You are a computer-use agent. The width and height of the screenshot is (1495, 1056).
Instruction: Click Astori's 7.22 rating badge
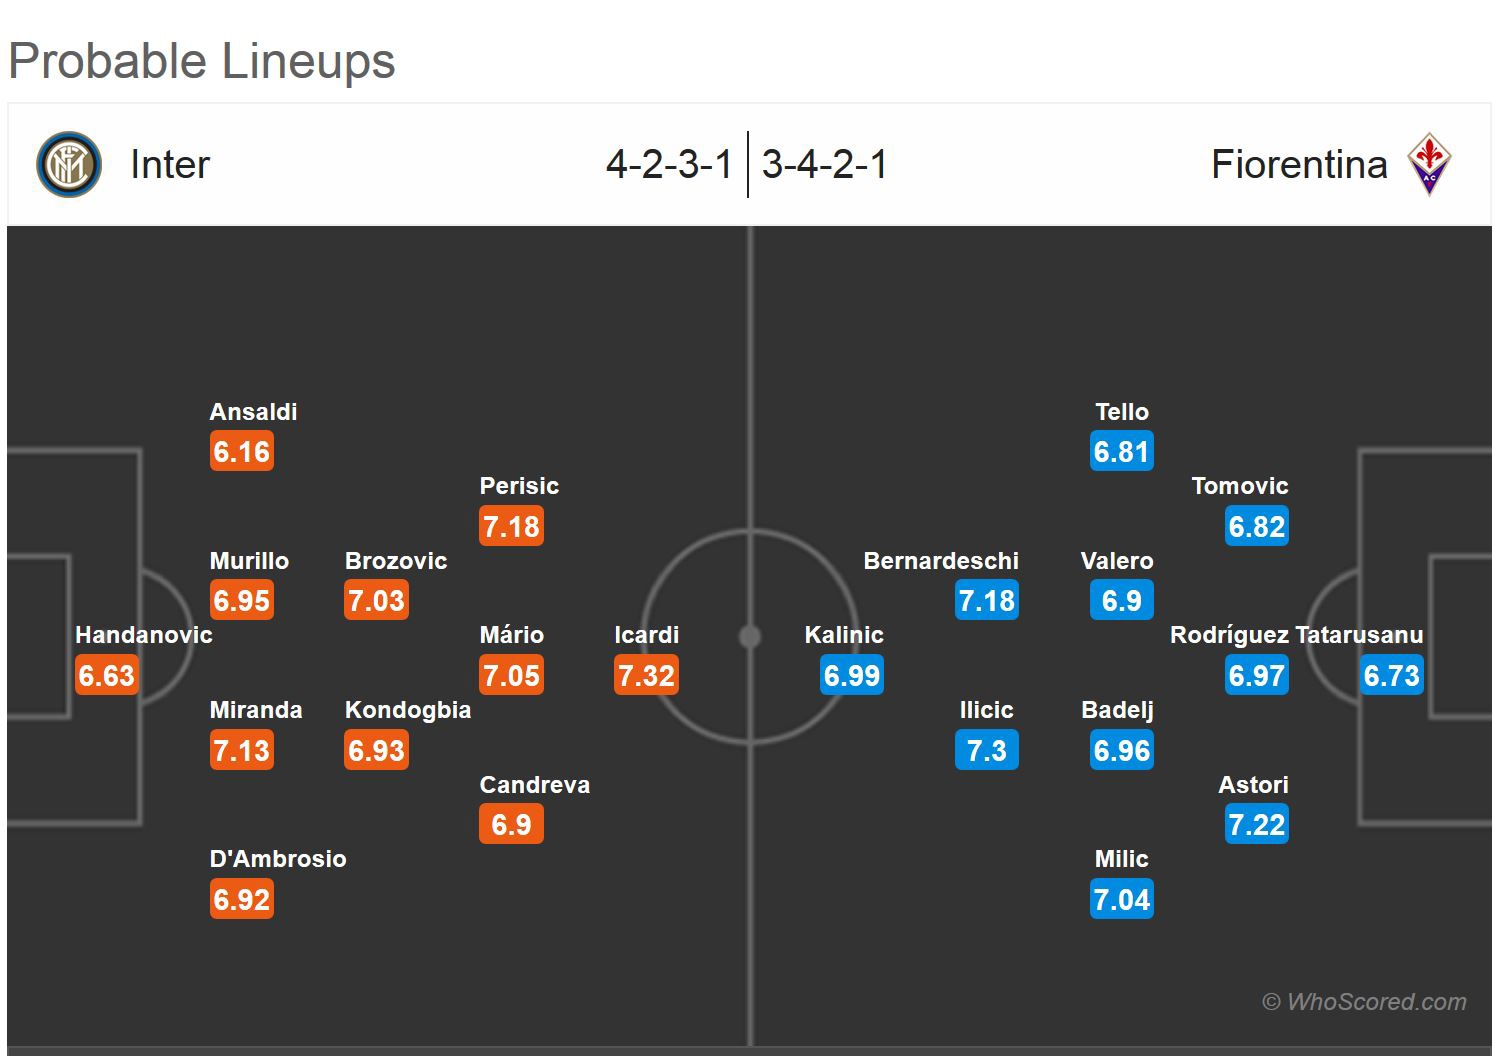coord(1256,825)
